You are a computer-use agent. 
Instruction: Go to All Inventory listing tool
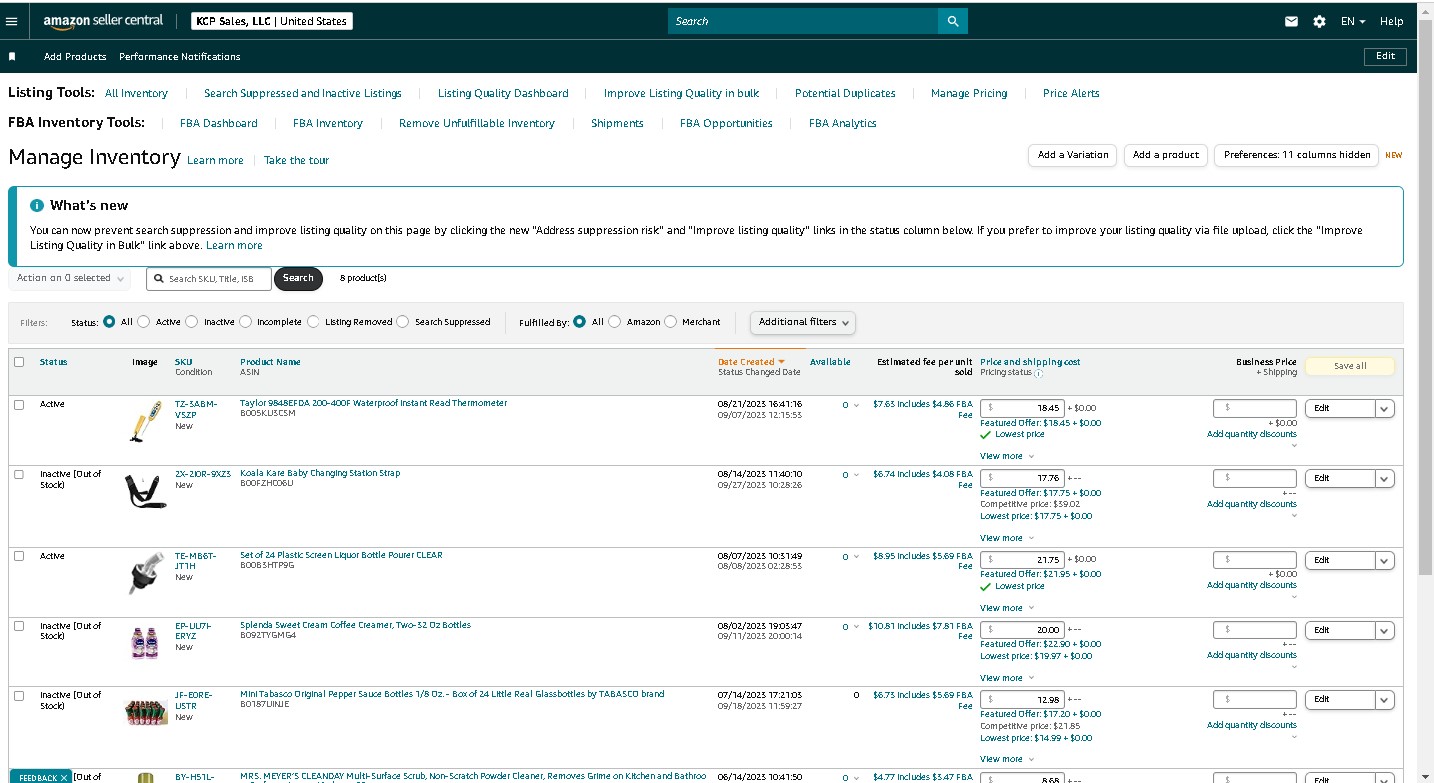[x=136, y=93]
